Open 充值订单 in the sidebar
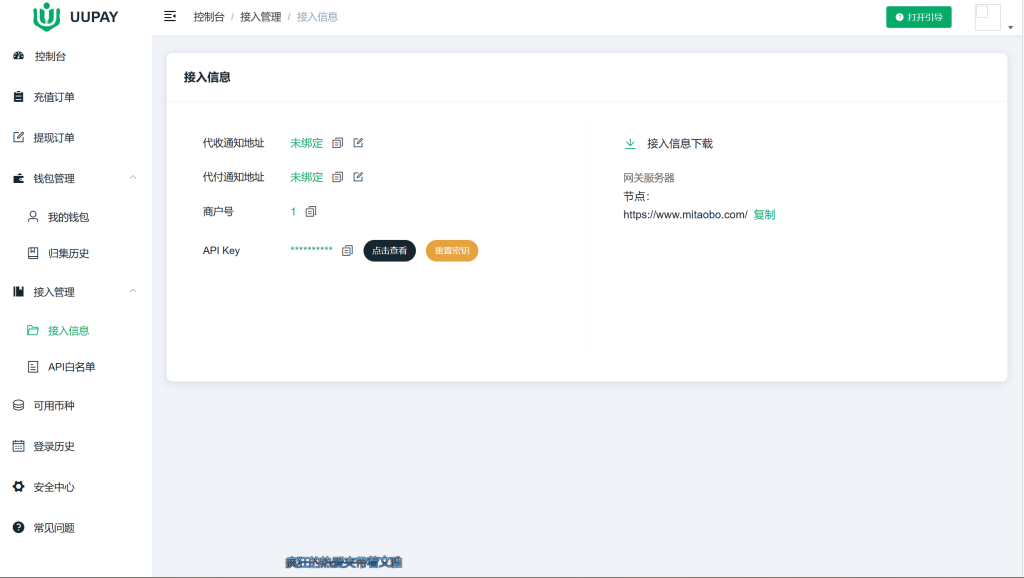The image size is (1024, 578). point(54,97)
